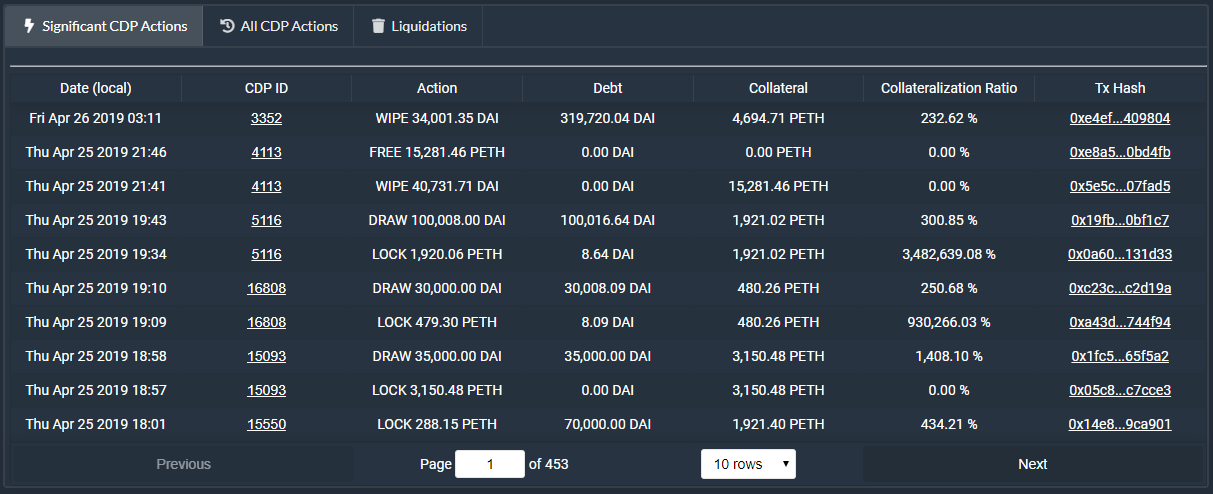Open CDP 5116 in the LOCK 1,920.06 PETH row
This screenshot has height=494, width=1213.
pyautogui.click(x=266, y=254)
